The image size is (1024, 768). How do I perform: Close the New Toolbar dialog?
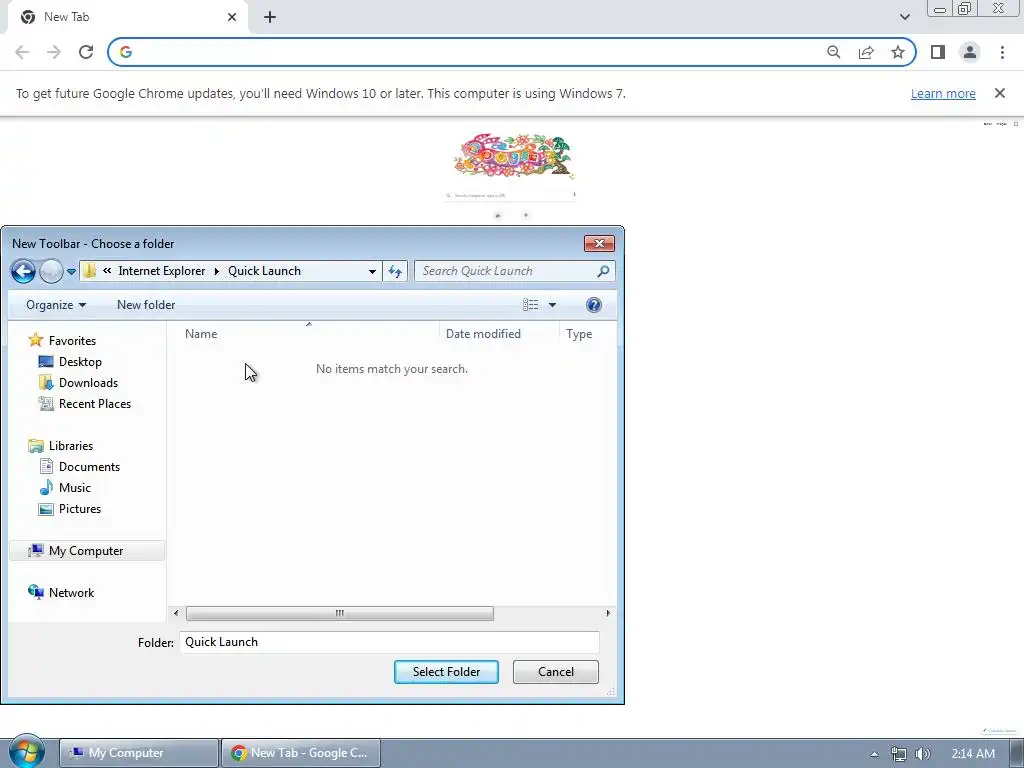tap(599, 244)
